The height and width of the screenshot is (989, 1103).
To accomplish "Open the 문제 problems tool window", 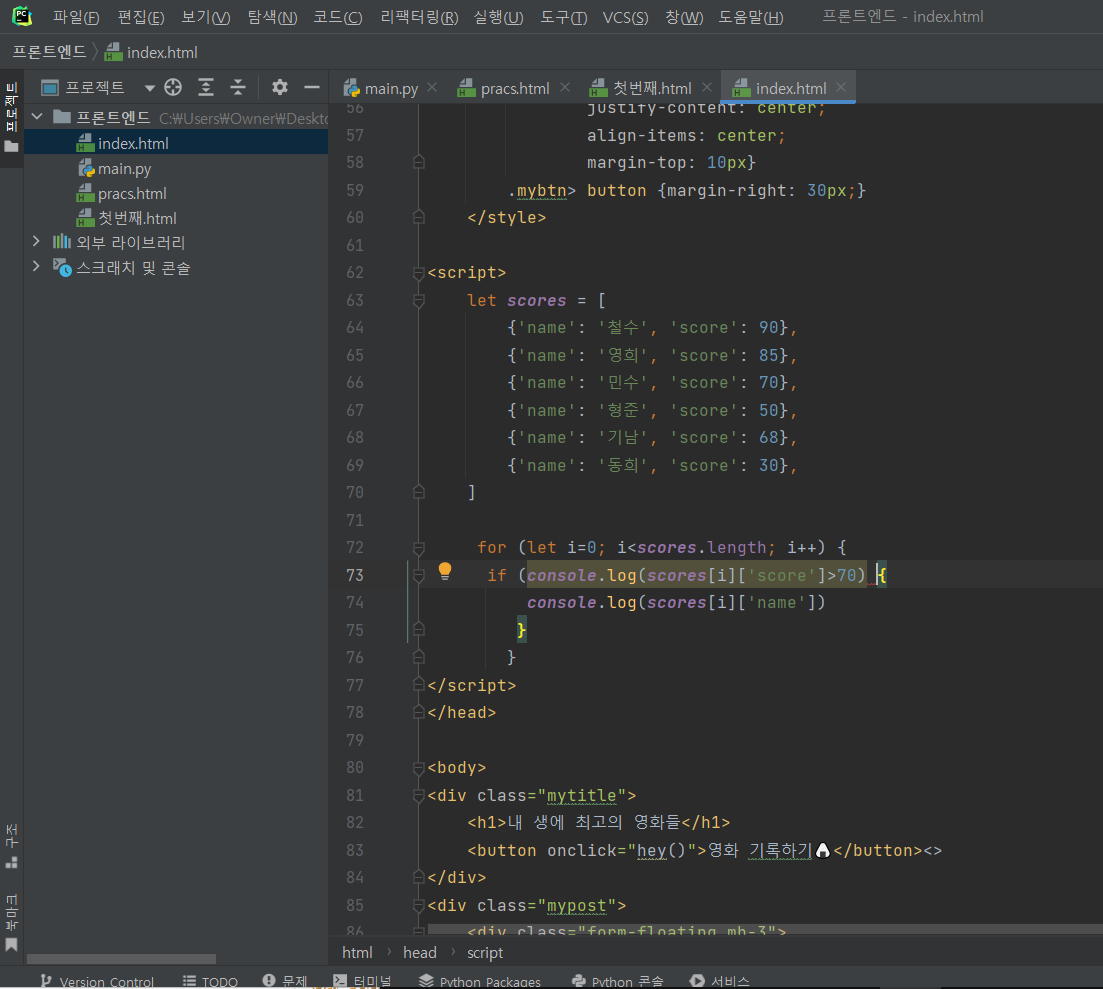I will pos(286,981).
